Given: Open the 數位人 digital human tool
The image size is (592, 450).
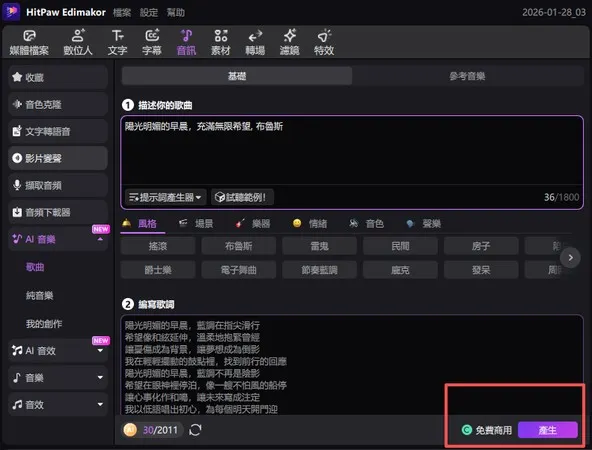Looking at the screenshot, I should point(78,43).
